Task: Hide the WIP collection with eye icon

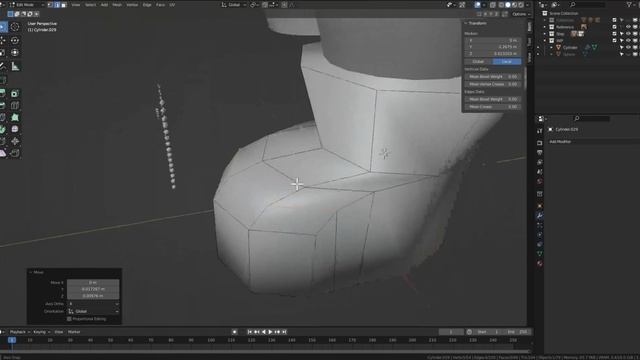Action: 628,40
